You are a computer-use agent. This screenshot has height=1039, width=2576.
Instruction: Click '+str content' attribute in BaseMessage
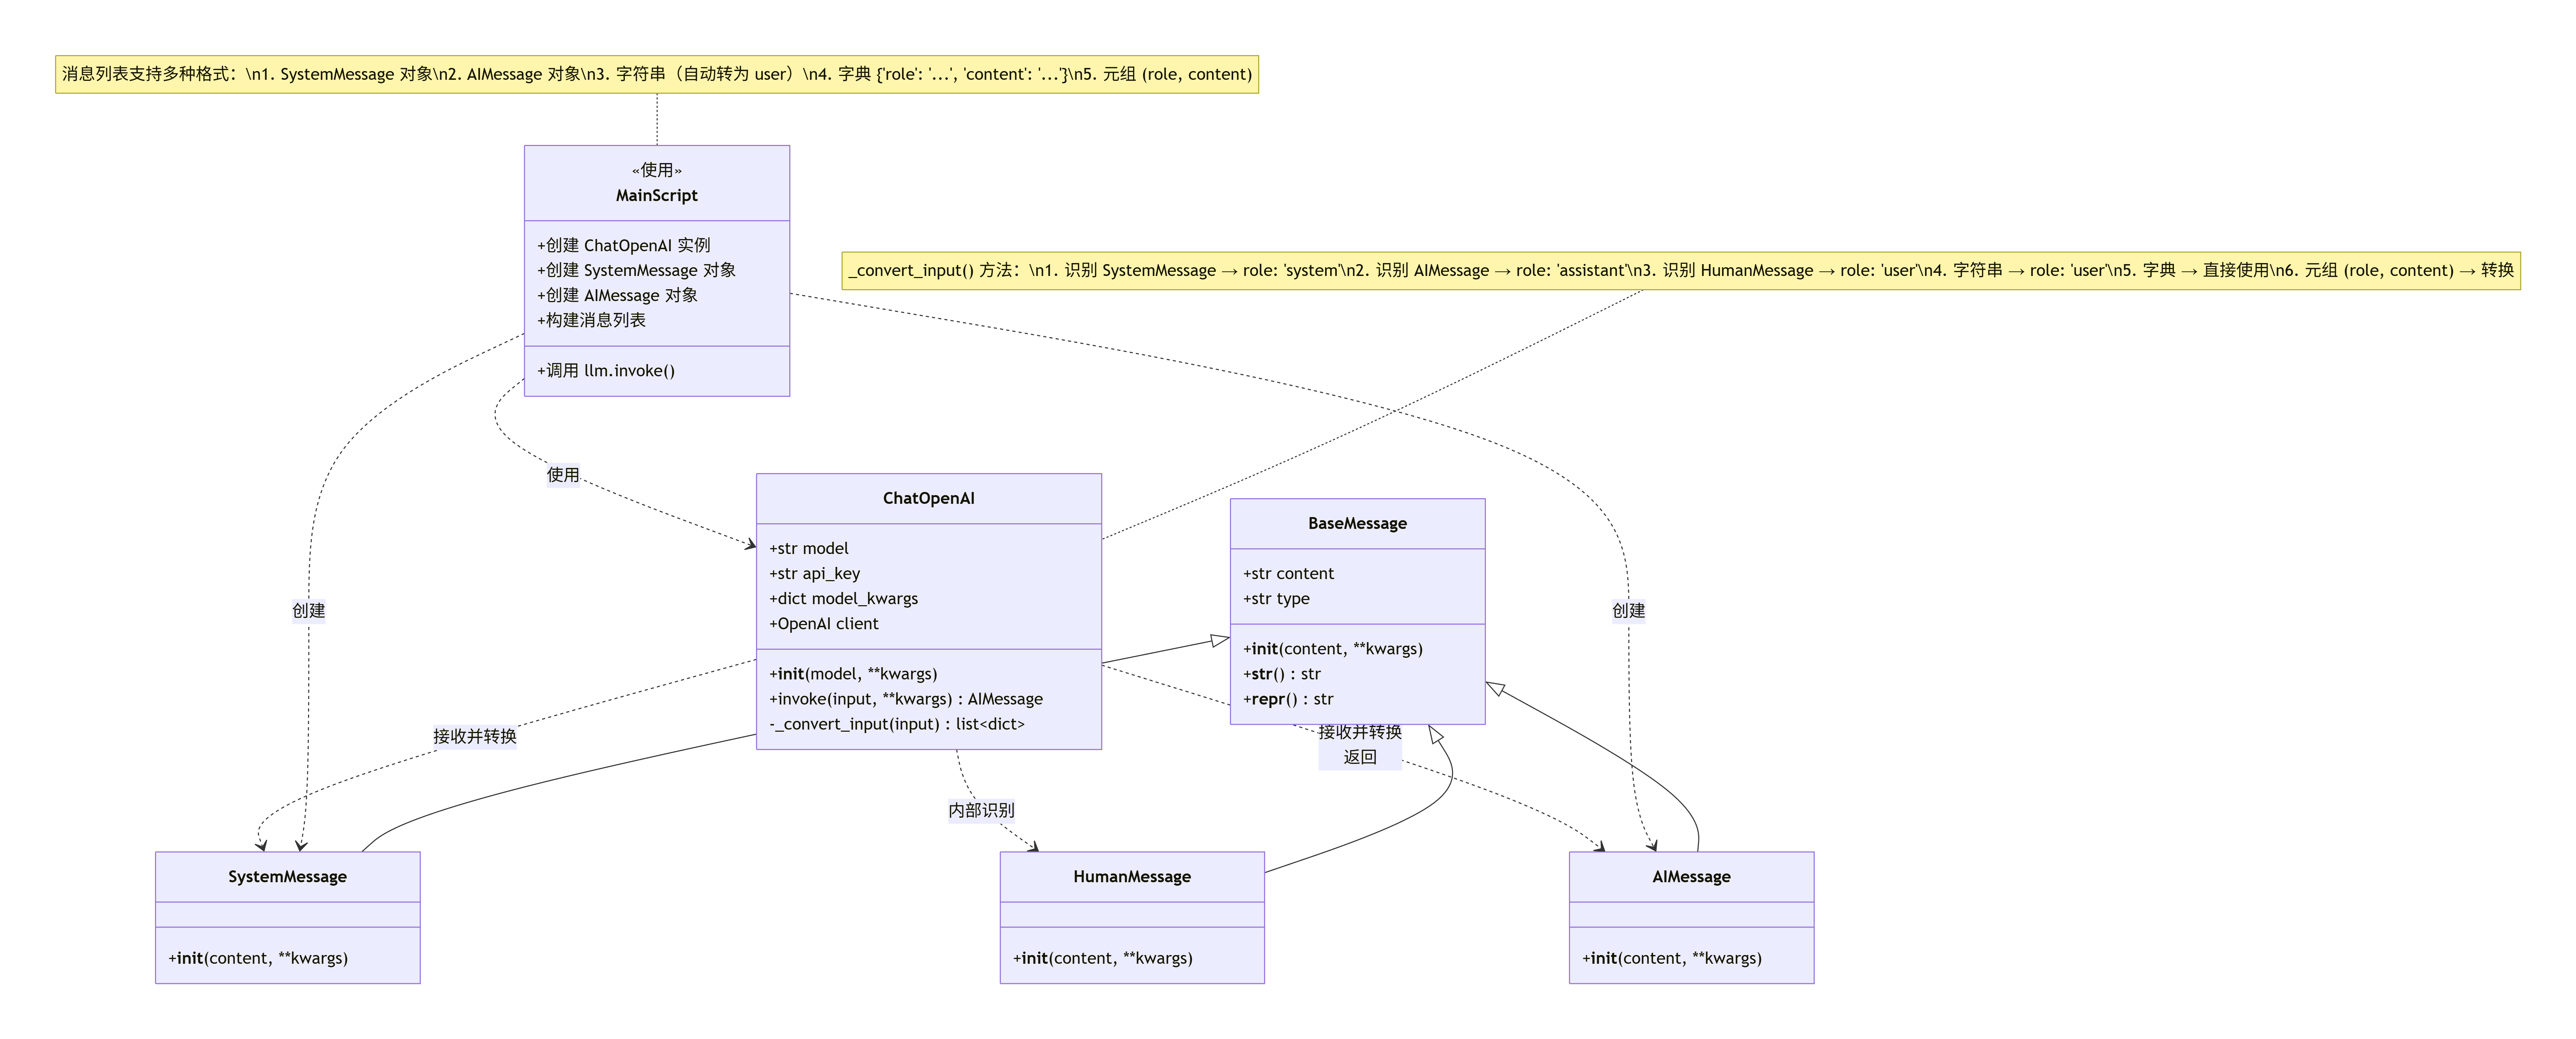pyautogui.click(x=1288, y=573)
